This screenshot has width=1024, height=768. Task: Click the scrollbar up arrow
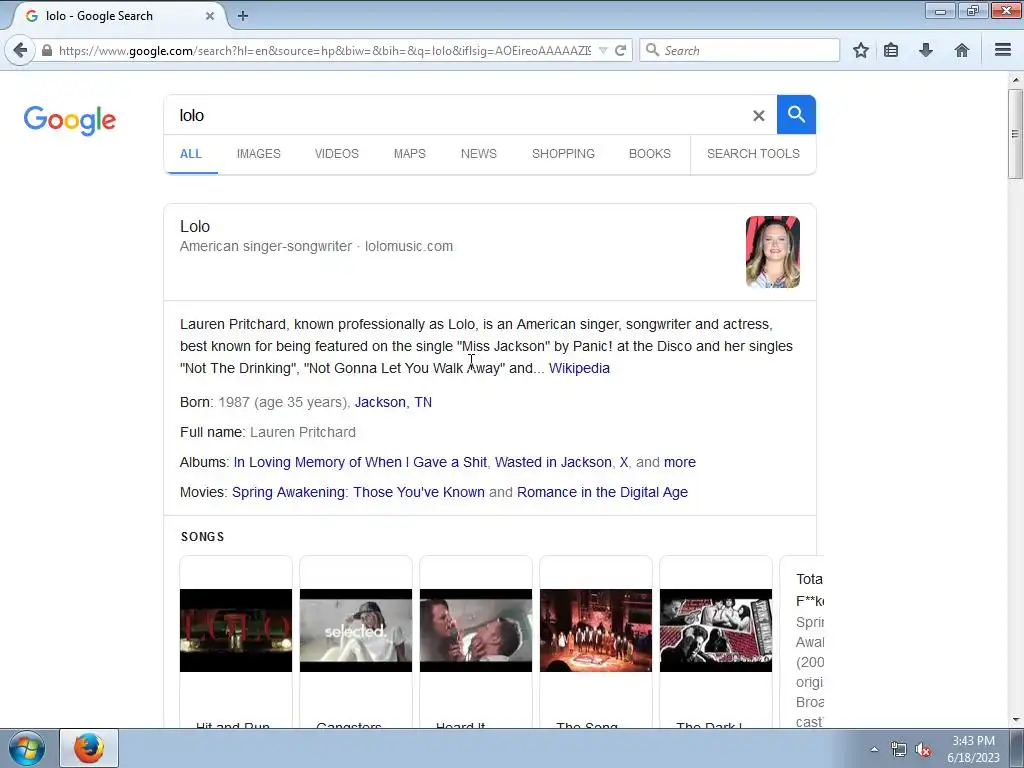[1015, 80]
